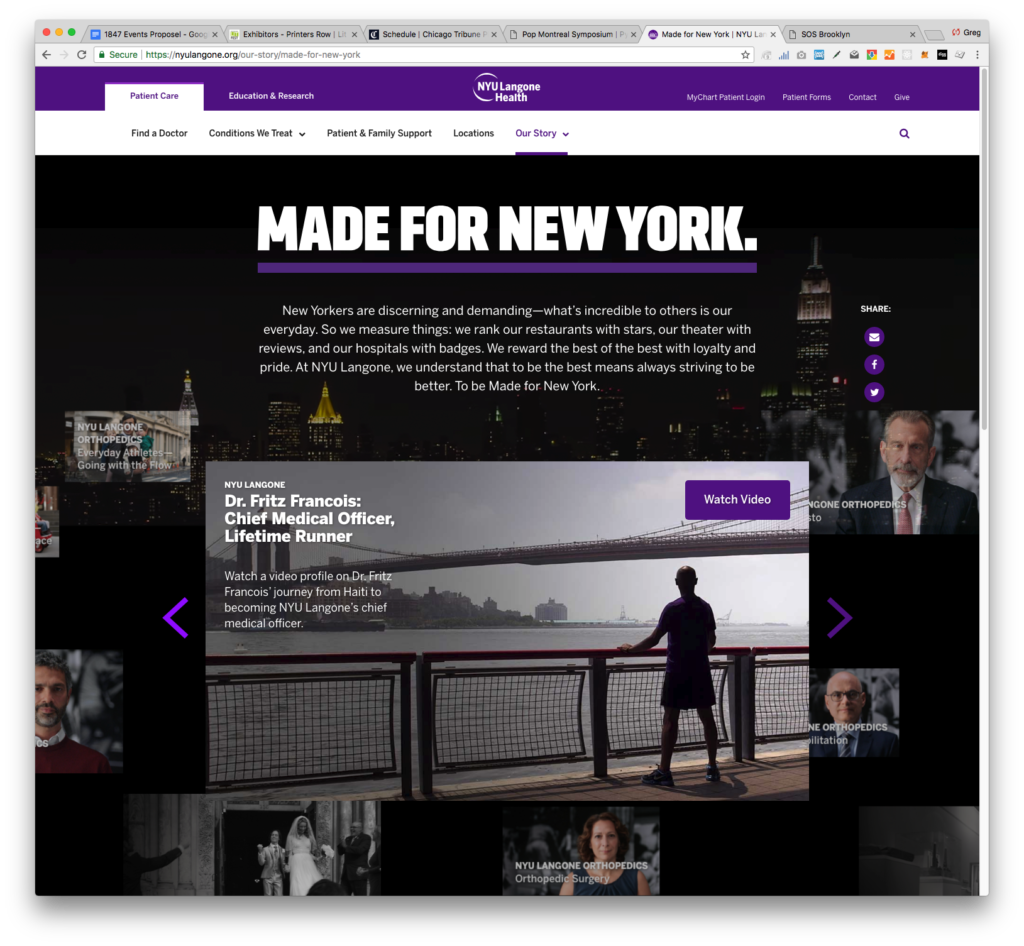Open the Orthopedic Surgery thumbnail
The width and height of the screenshot is (1024, 946).
(x=581, y=851)
